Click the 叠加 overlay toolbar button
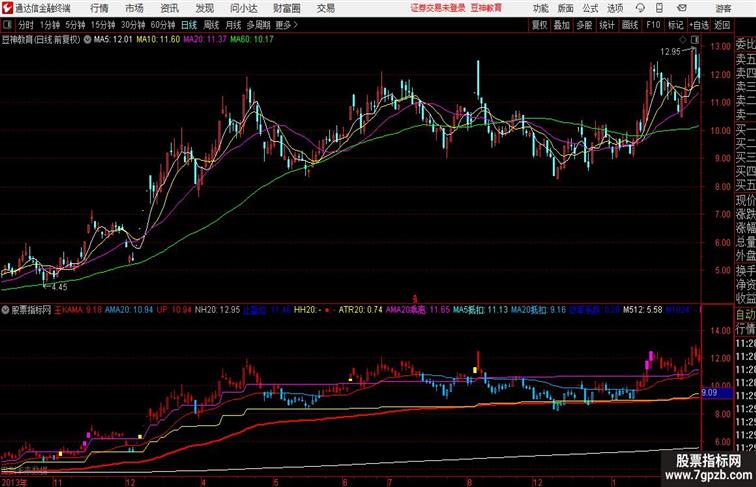 [562, 25]
